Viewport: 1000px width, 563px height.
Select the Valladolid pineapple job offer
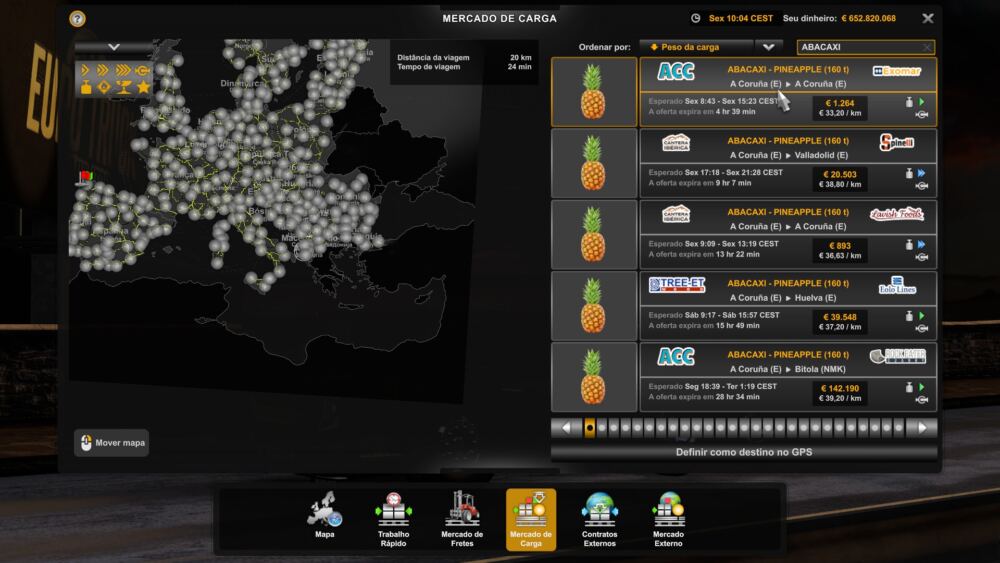pos(788,163)
